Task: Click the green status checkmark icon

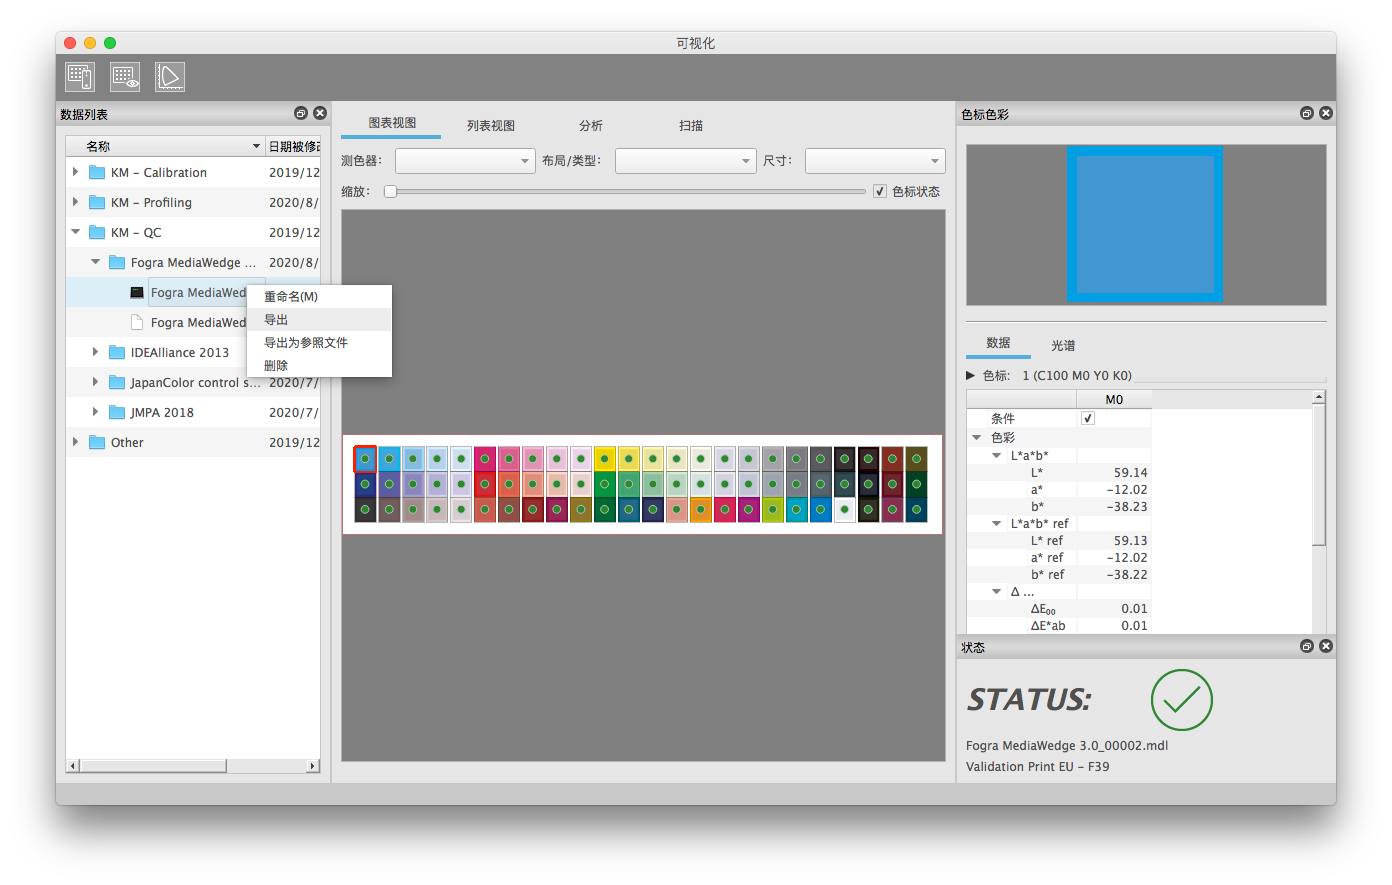Action: point(1182,700)
